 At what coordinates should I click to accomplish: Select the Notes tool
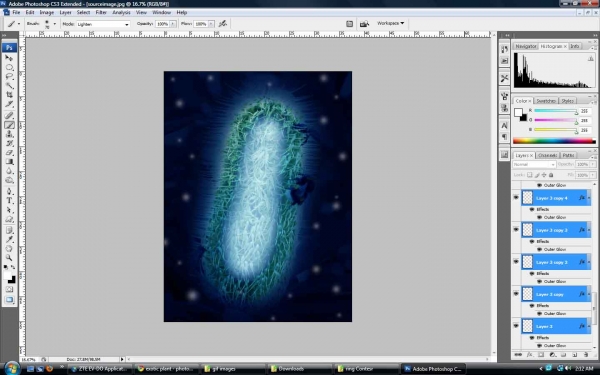[9, 230]
